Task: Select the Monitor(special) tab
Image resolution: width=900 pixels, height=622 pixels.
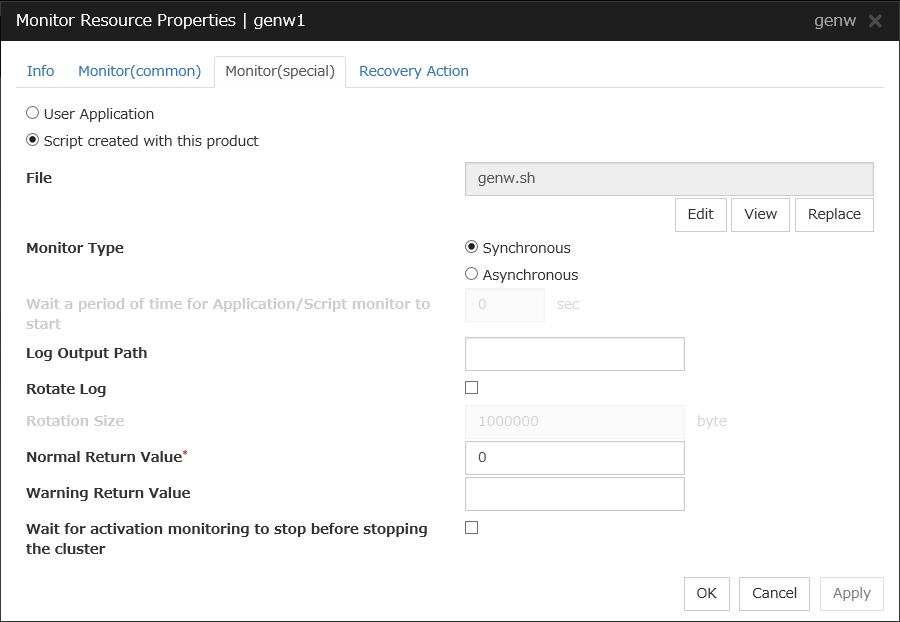Action: [x=280, y=71]
